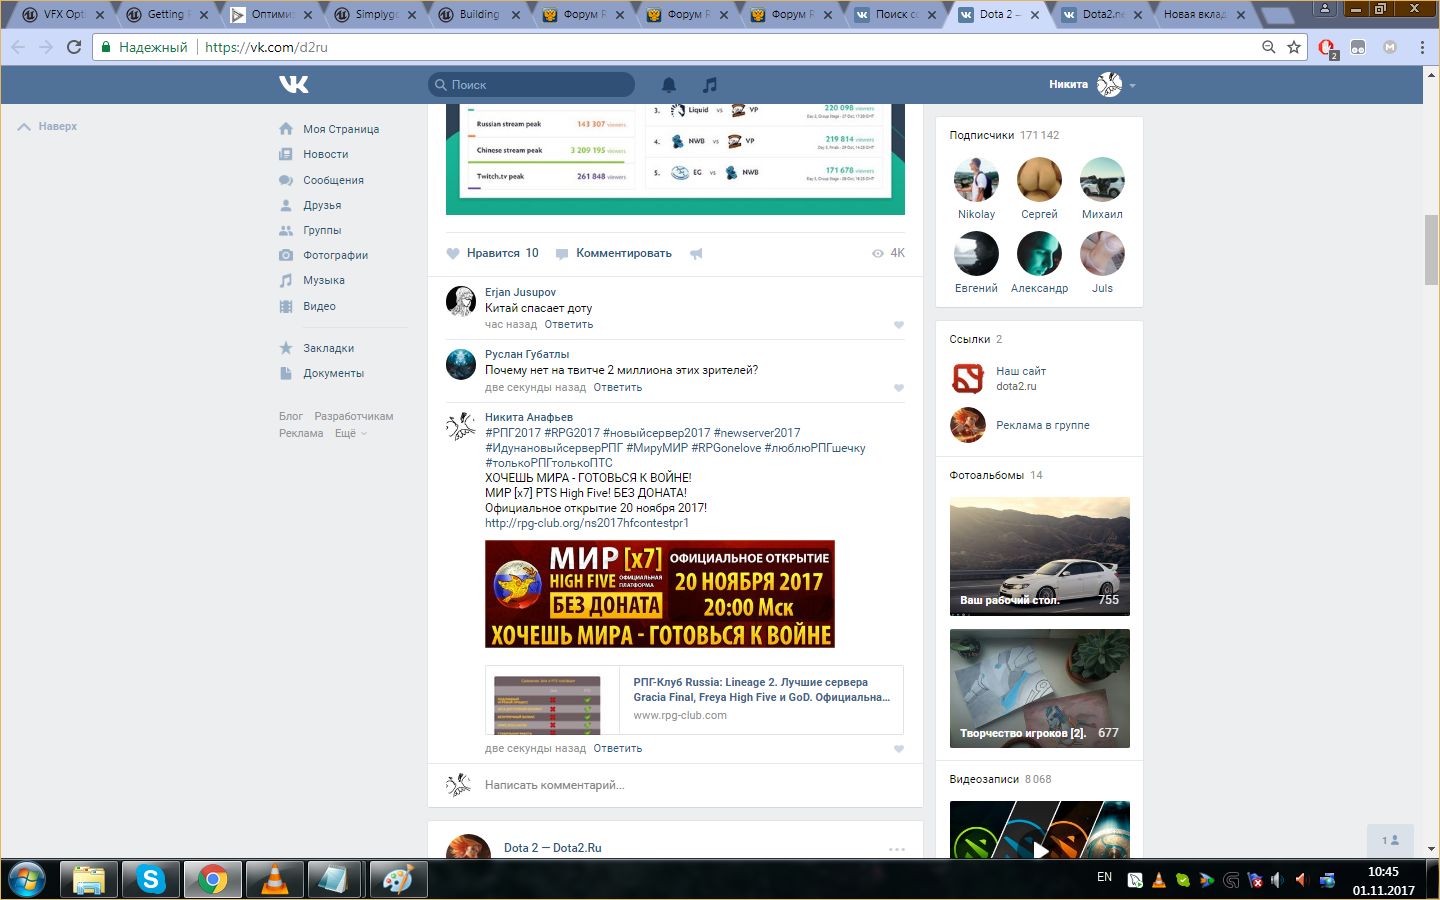Open Ваш рабочий стол album

tap(1039, 556)
